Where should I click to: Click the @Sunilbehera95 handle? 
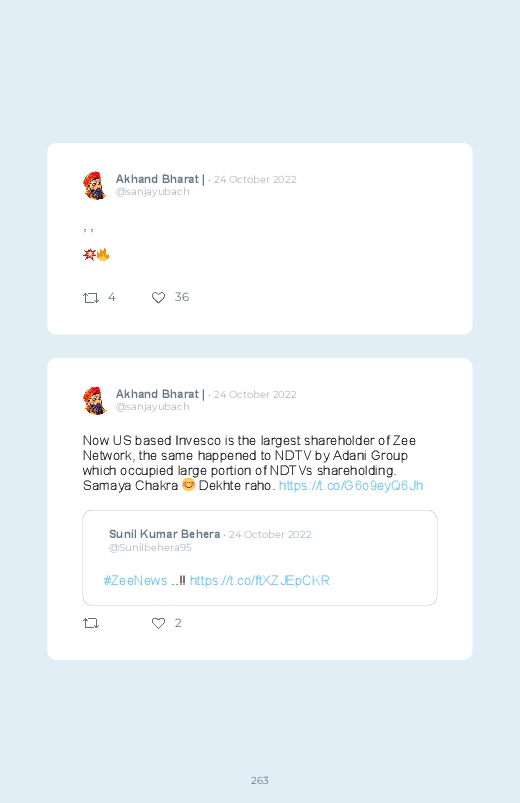pyautogui.click(x=150, y=548)
